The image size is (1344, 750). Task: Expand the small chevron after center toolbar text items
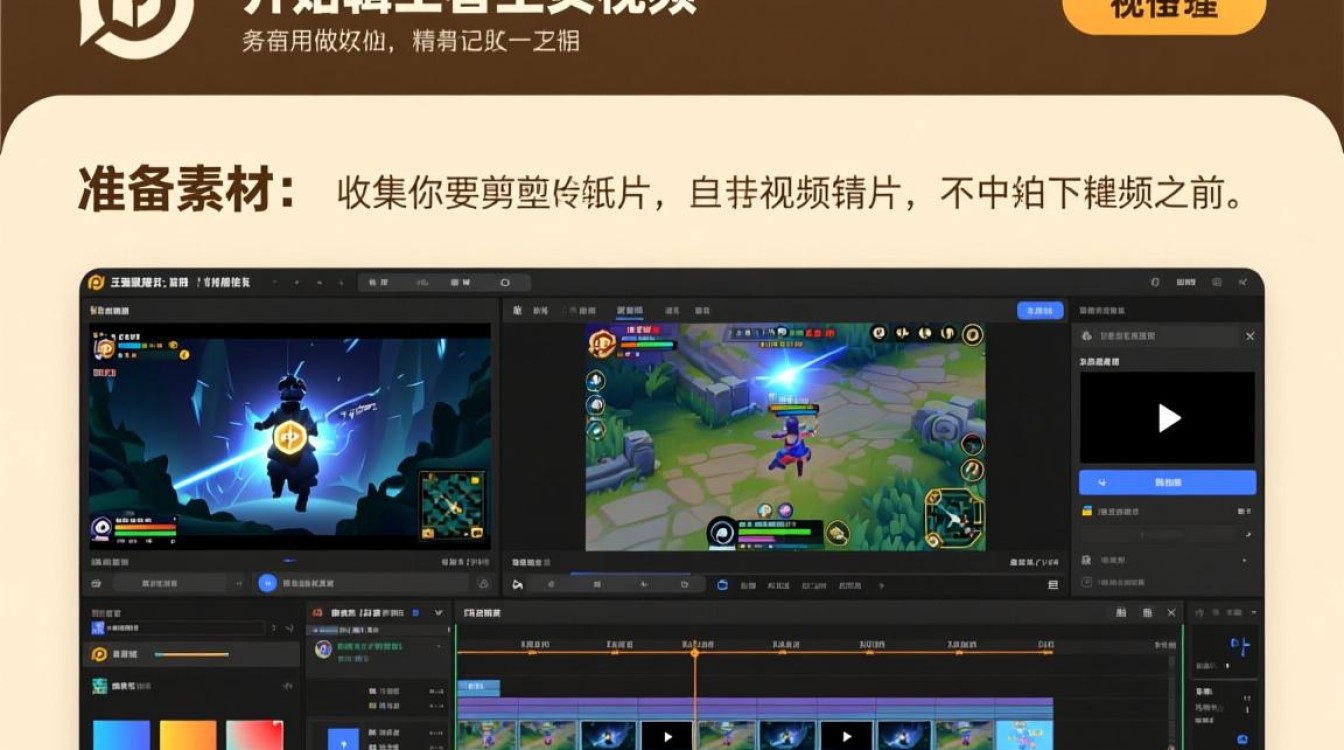click(881, 585)
